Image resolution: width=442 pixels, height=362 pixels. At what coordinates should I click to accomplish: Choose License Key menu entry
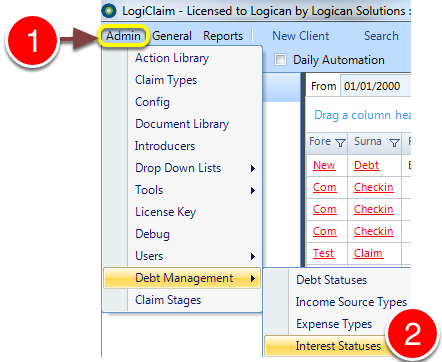coord(182,212)
